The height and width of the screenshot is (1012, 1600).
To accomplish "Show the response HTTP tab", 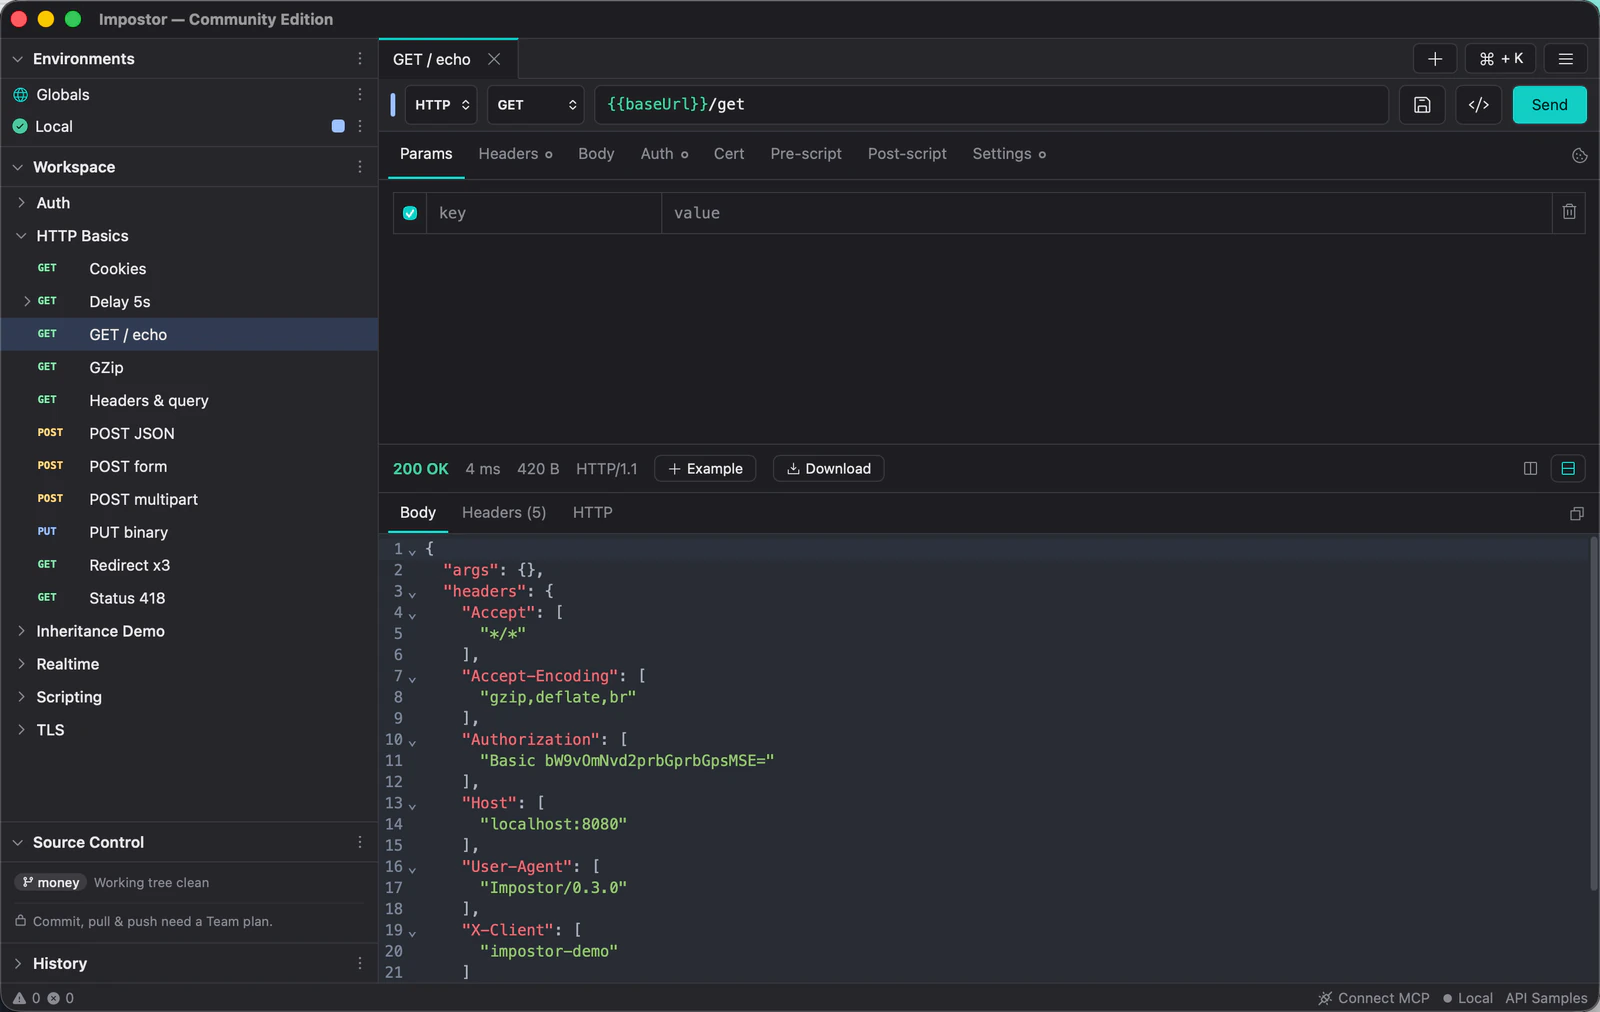I will pos(592,512).
